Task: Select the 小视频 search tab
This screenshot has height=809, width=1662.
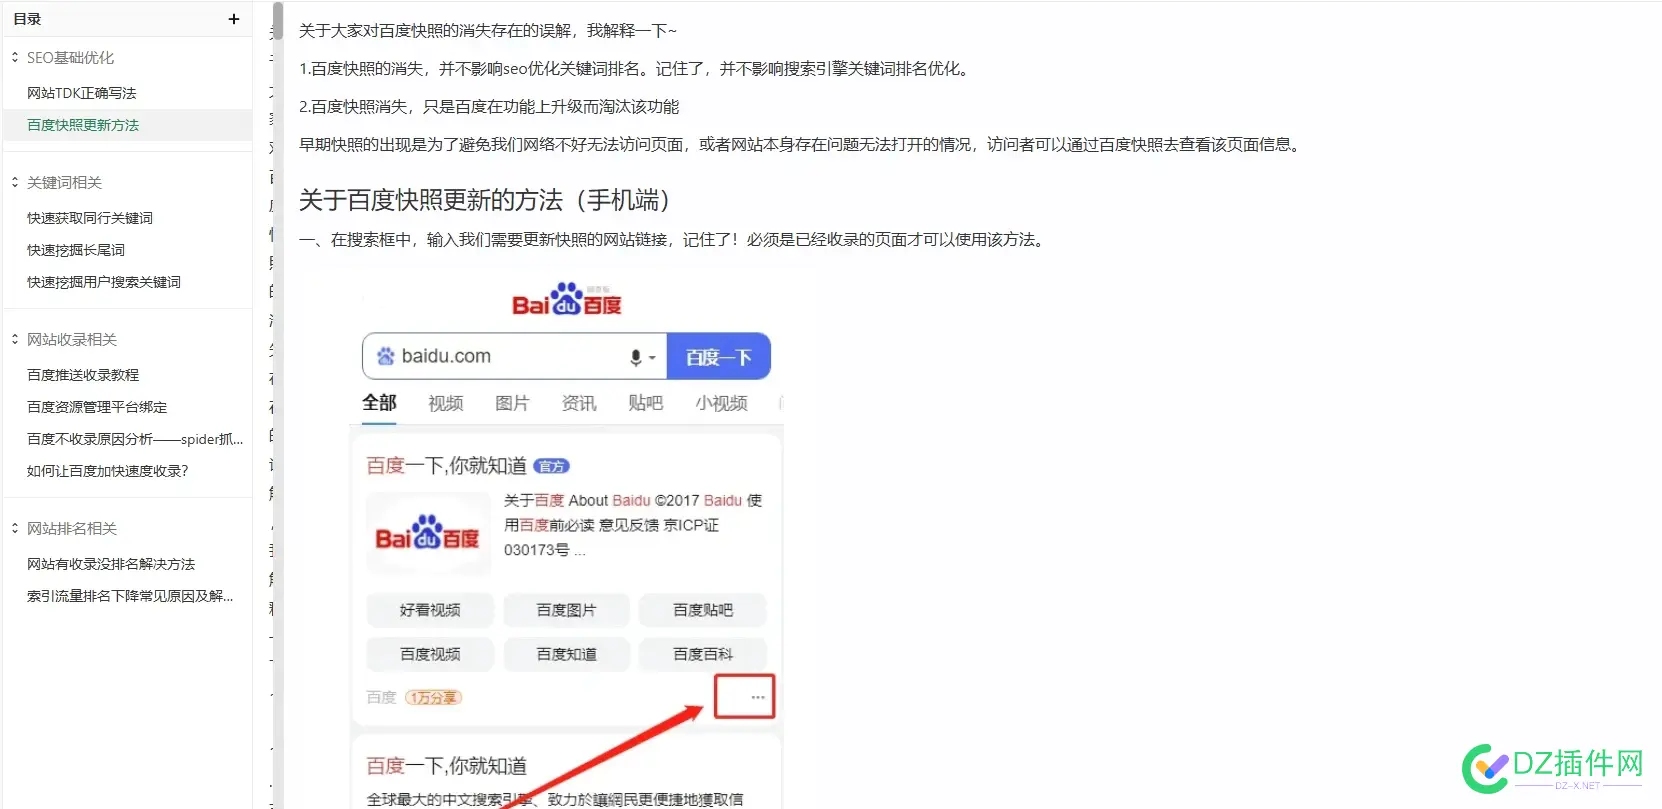Action: tap(722, 403)
